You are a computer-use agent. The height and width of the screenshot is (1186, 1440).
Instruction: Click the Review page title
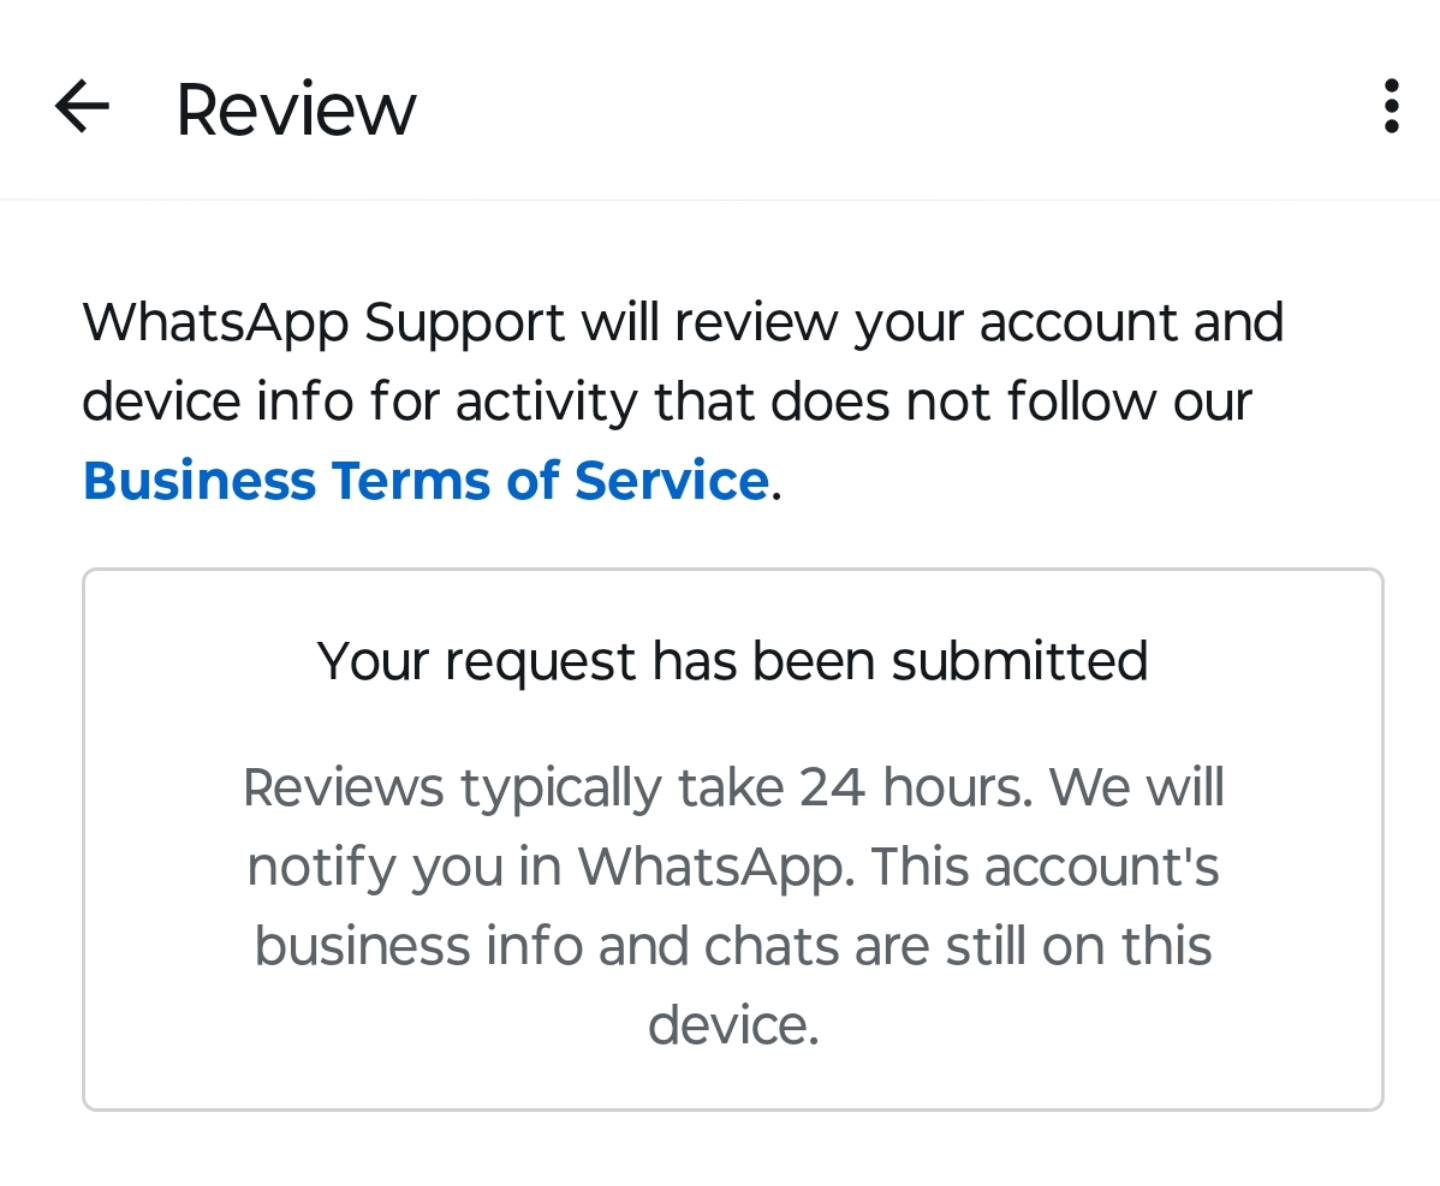(296, 110)
